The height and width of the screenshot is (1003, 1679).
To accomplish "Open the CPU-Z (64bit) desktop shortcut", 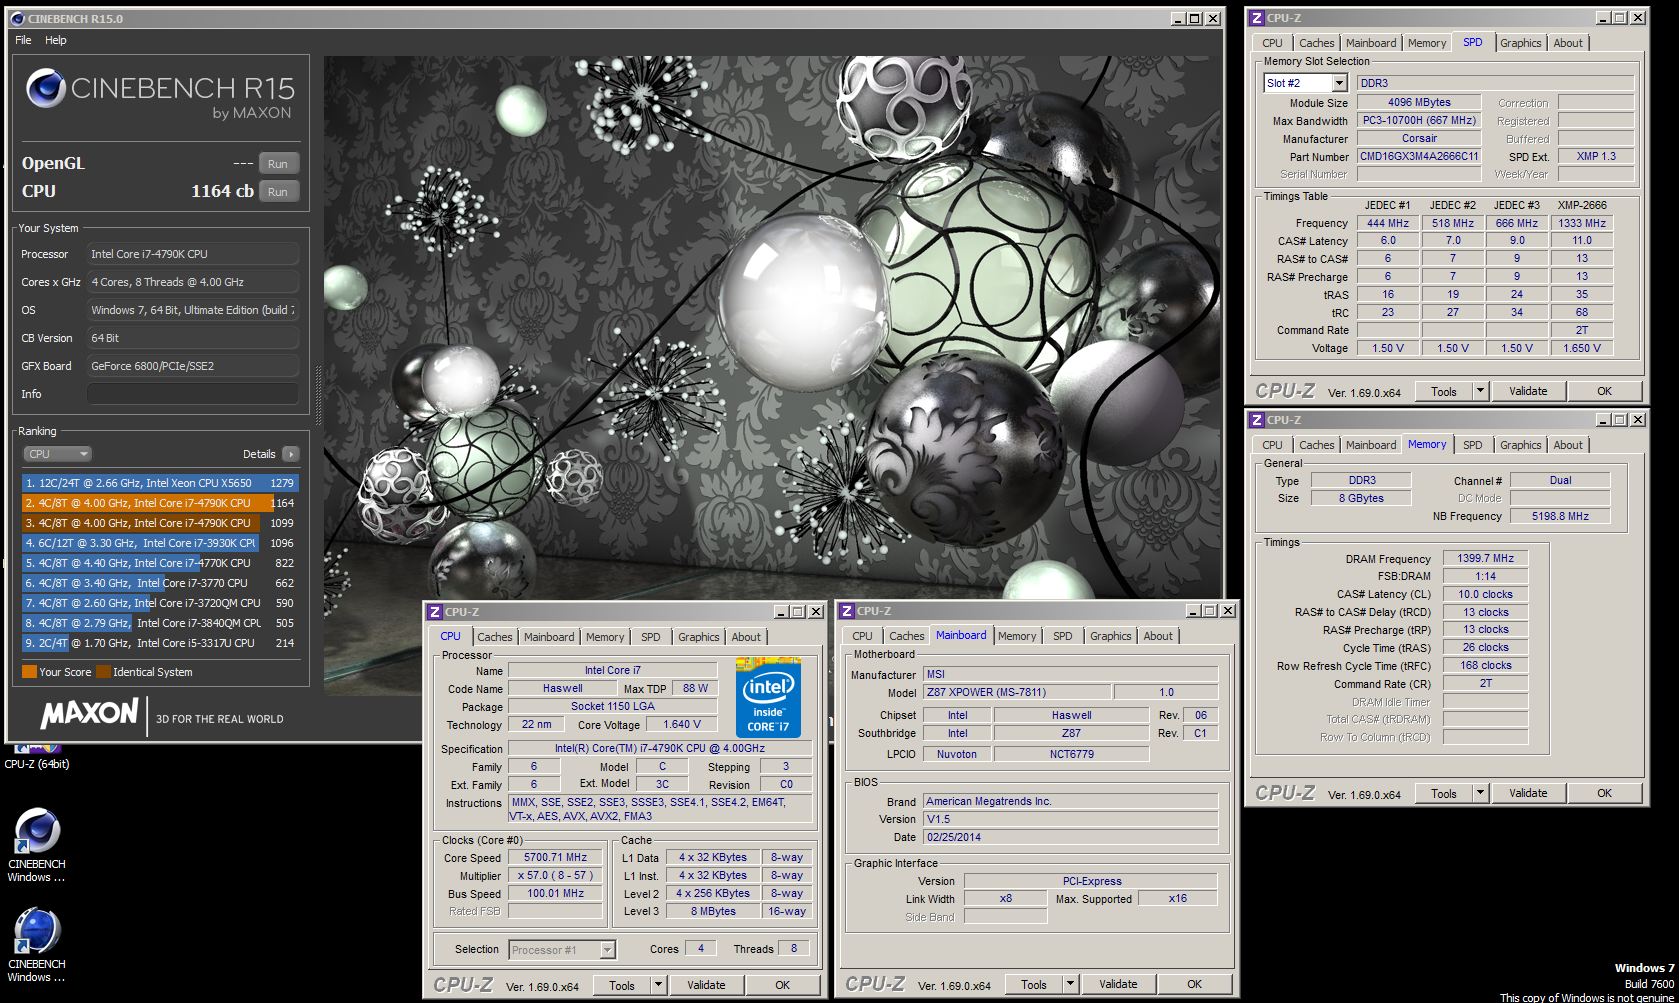I will (x=37, y=757).
